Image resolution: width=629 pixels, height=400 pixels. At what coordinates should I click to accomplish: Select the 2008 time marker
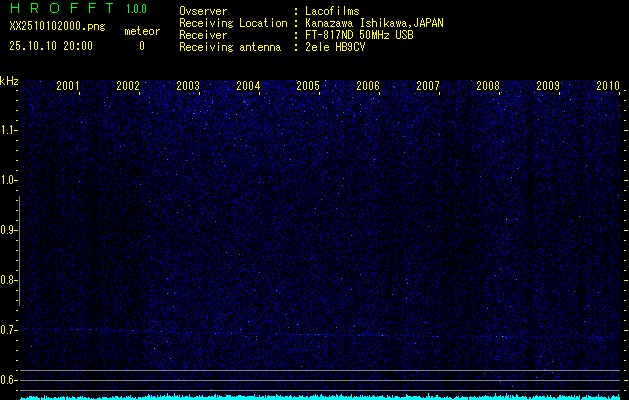[488, 86]
